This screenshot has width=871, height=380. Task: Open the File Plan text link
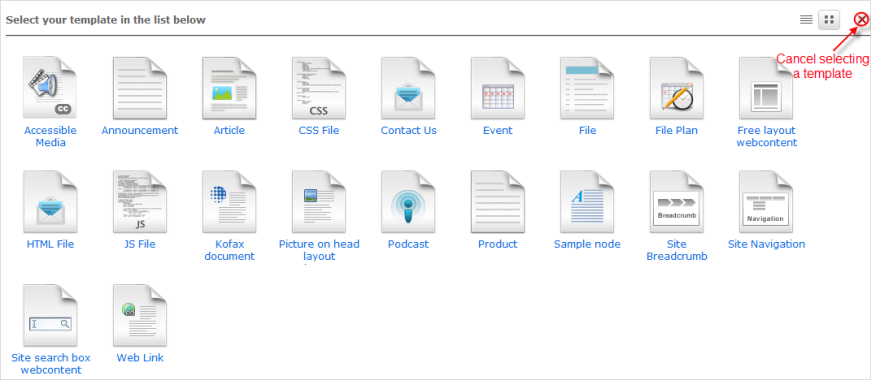pyautogui.click(x=677, y=131)
